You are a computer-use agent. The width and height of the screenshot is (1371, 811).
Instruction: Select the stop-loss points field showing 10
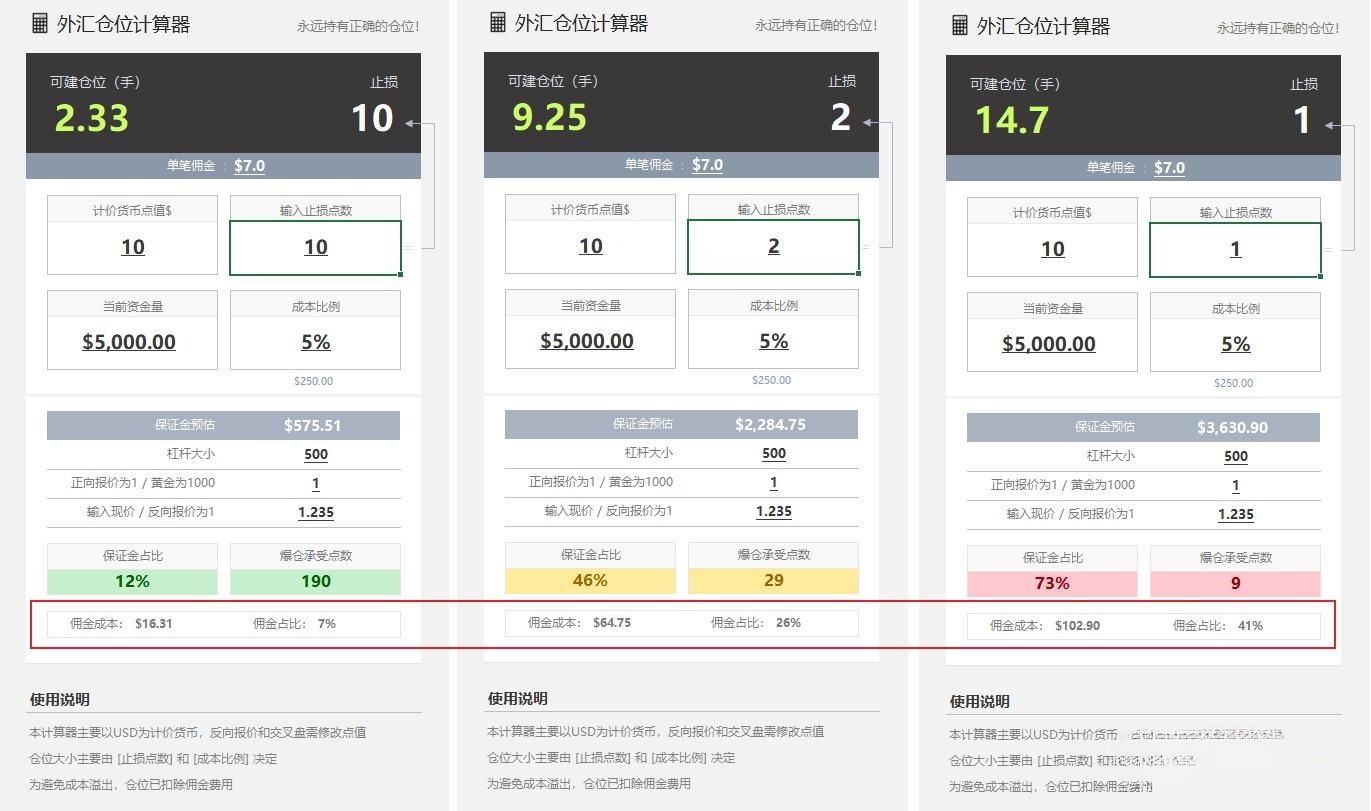[315, 247]
